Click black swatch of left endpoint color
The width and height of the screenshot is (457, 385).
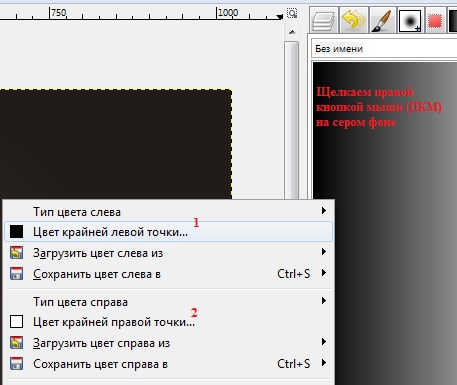[x=16, y=232]
